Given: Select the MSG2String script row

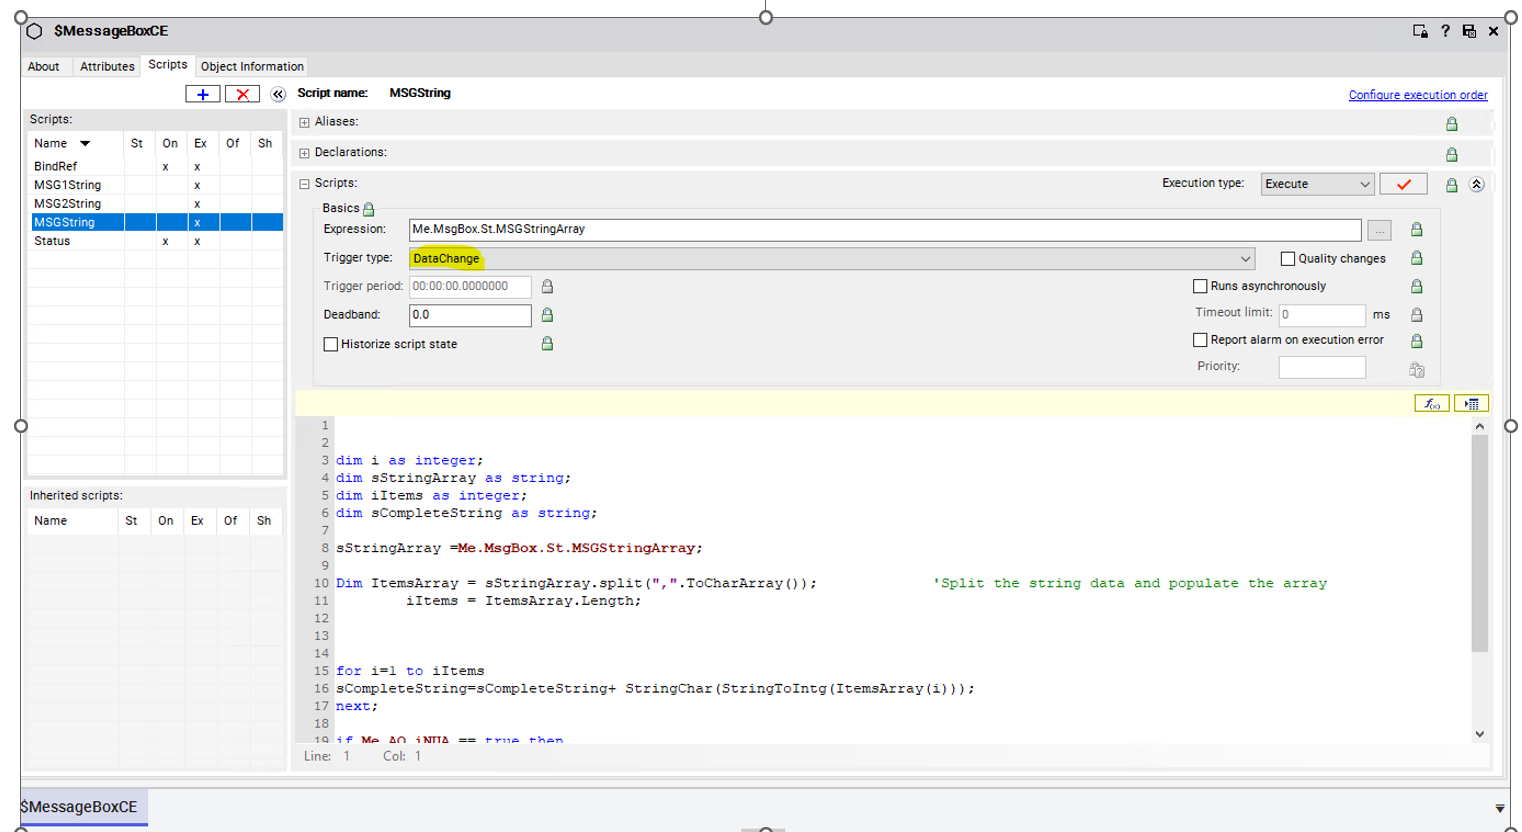Looking at the screenshot, I should coord(155,203).
